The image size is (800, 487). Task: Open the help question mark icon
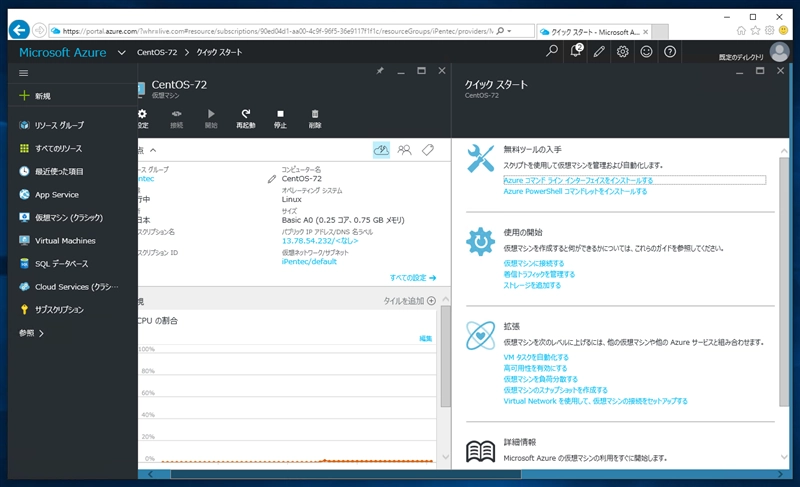pyautogui.click(x=670, y=52)
